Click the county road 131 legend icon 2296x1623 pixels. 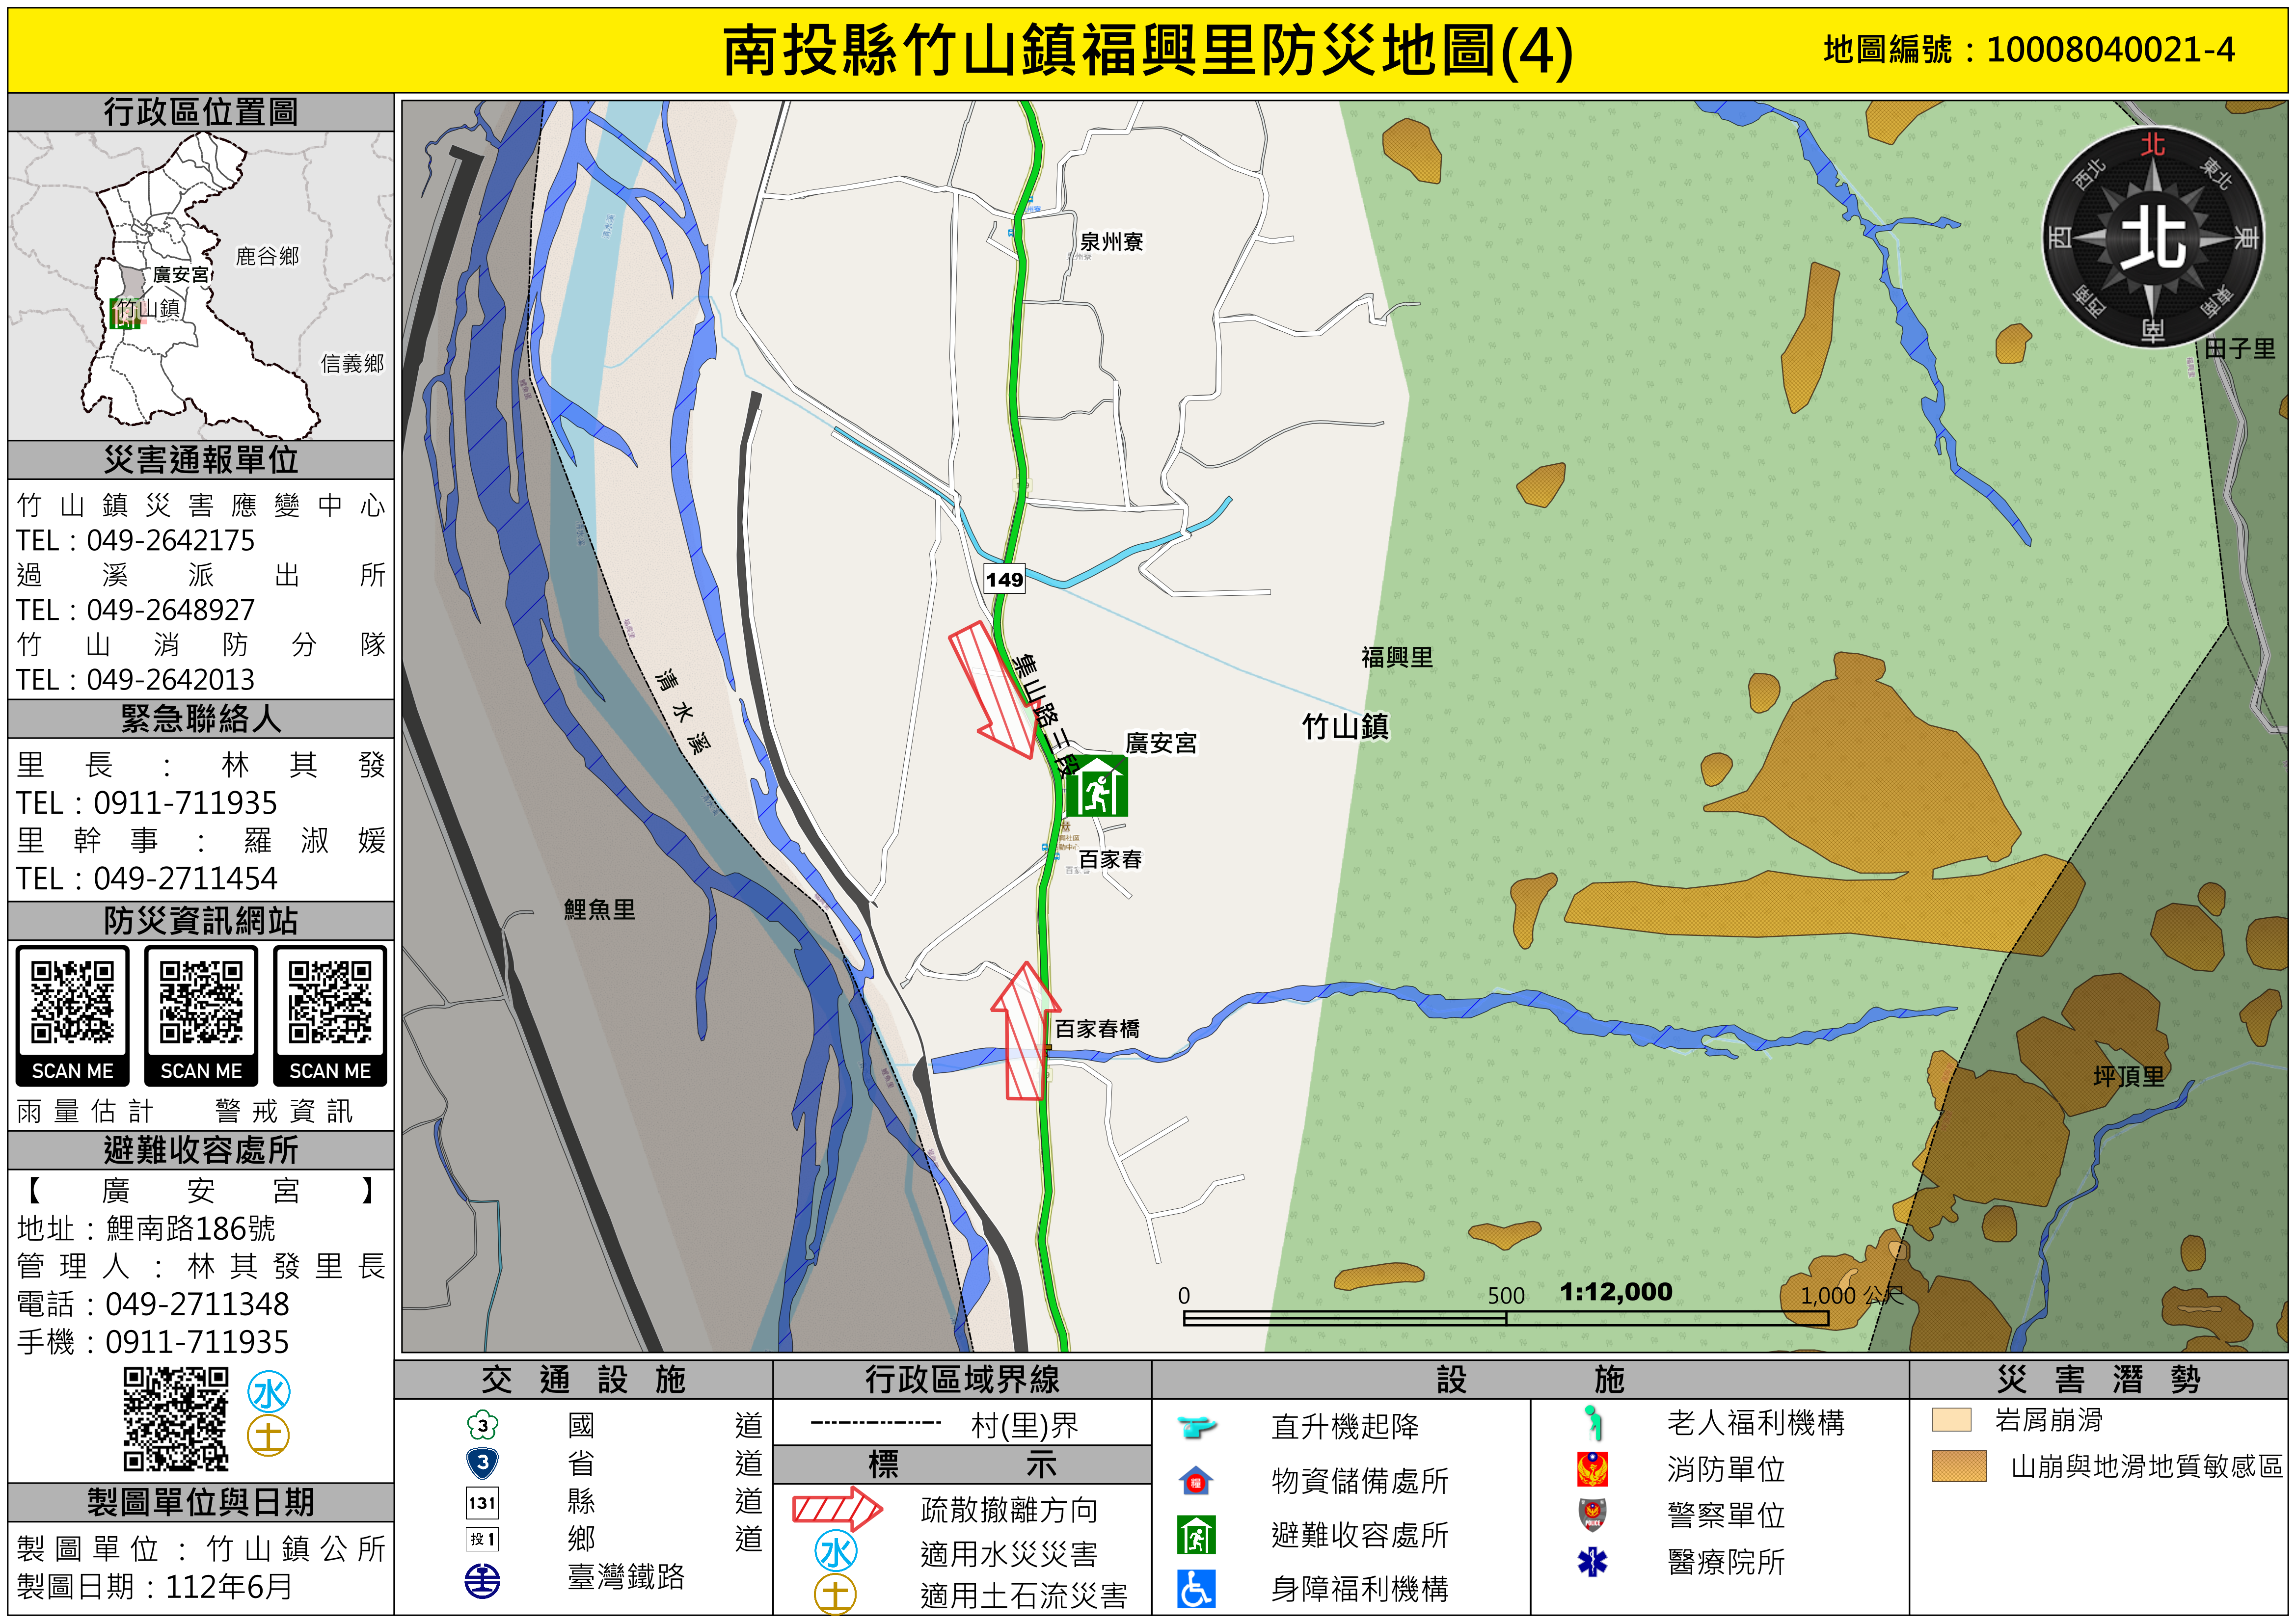click(483, 1502)
